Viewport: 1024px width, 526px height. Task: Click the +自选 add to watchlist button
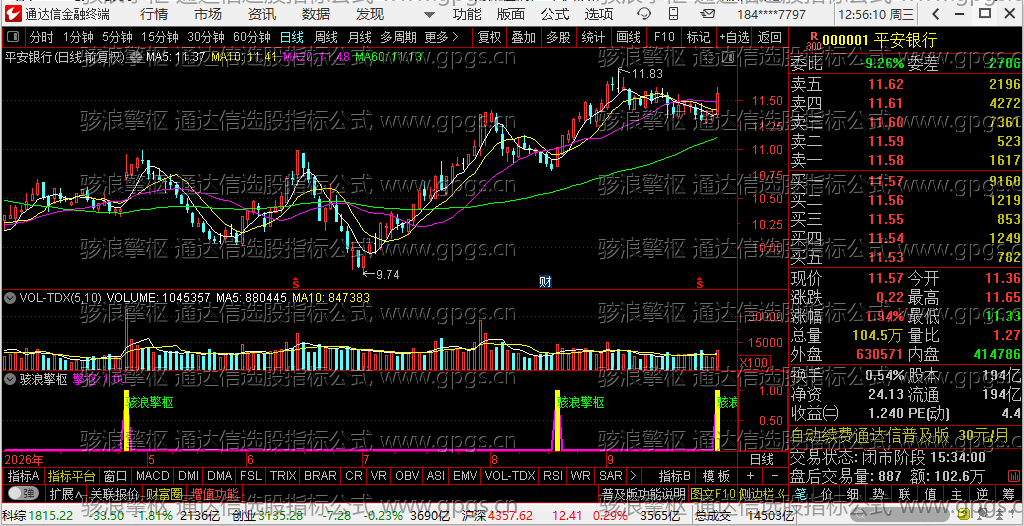(735, 37)
